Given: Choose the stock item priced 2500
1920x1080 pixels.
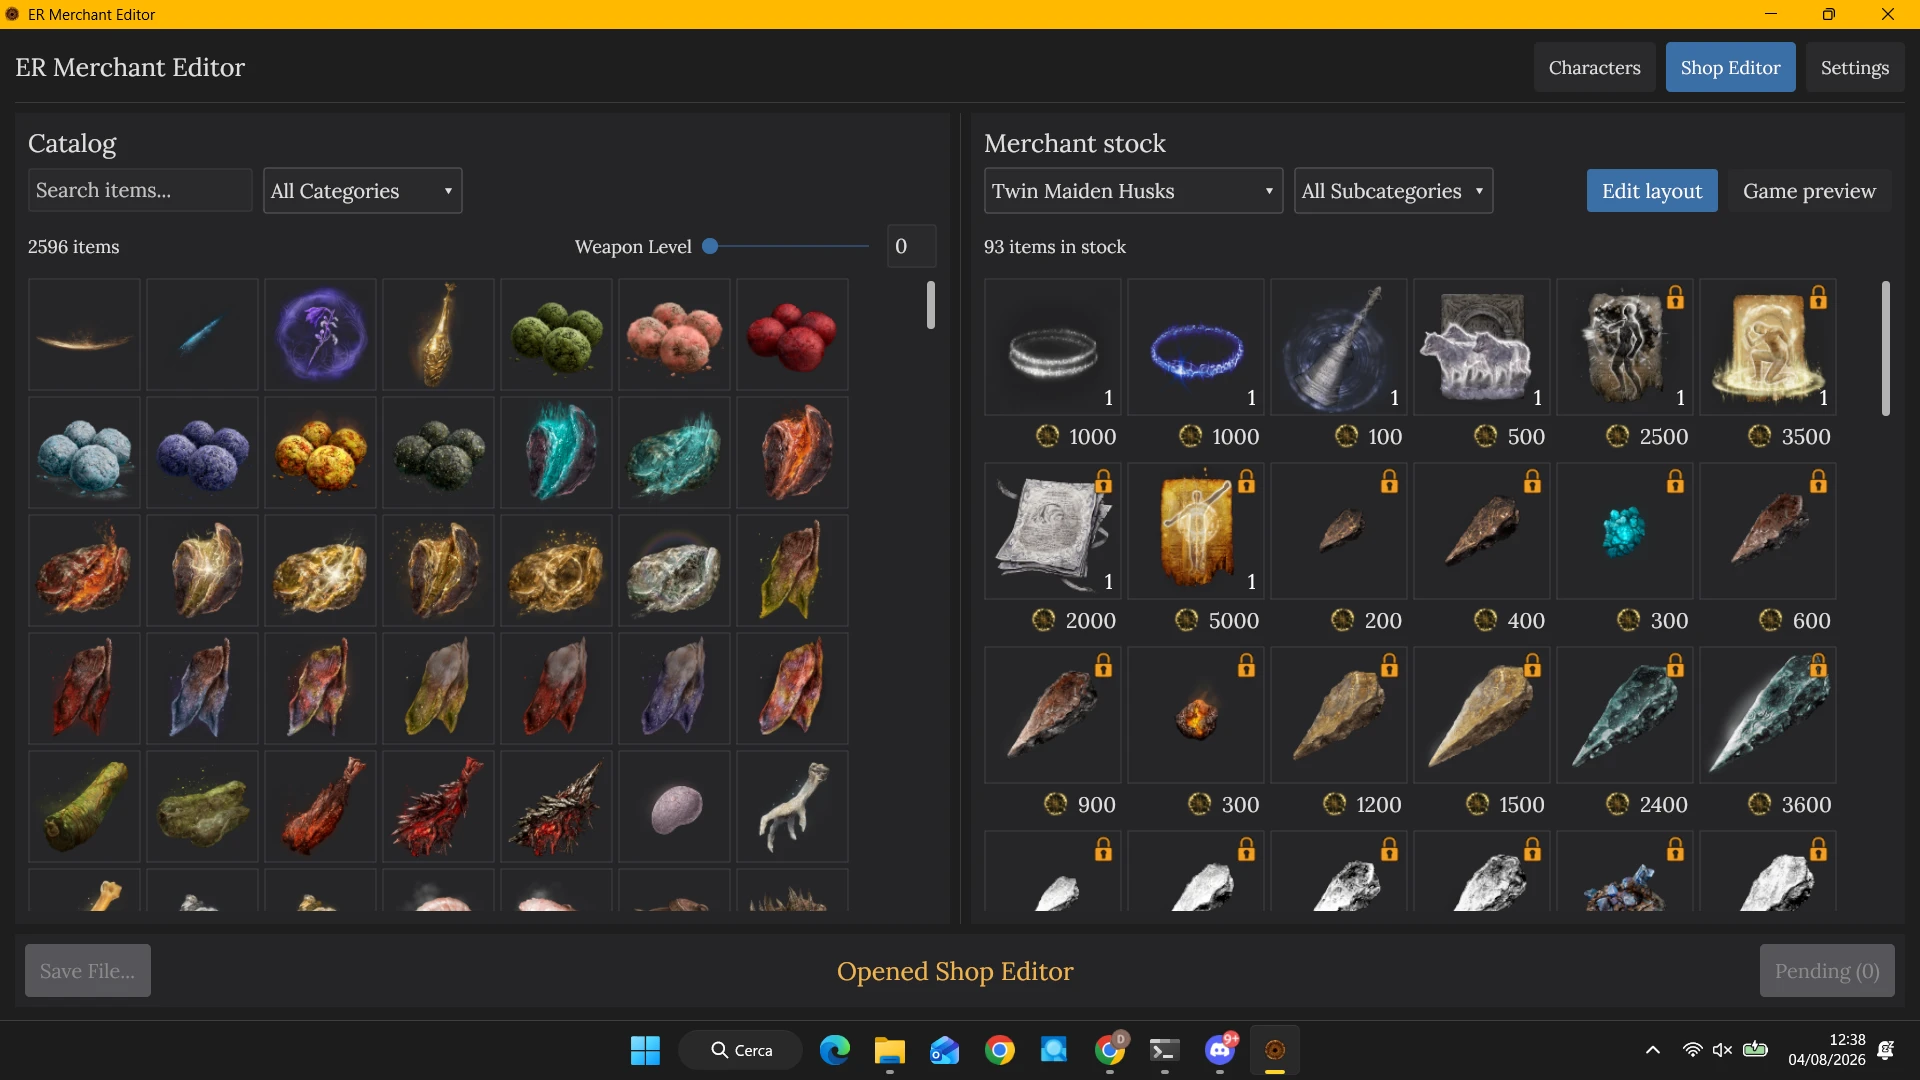Looking at the screenshot, I should point(1625,346).
